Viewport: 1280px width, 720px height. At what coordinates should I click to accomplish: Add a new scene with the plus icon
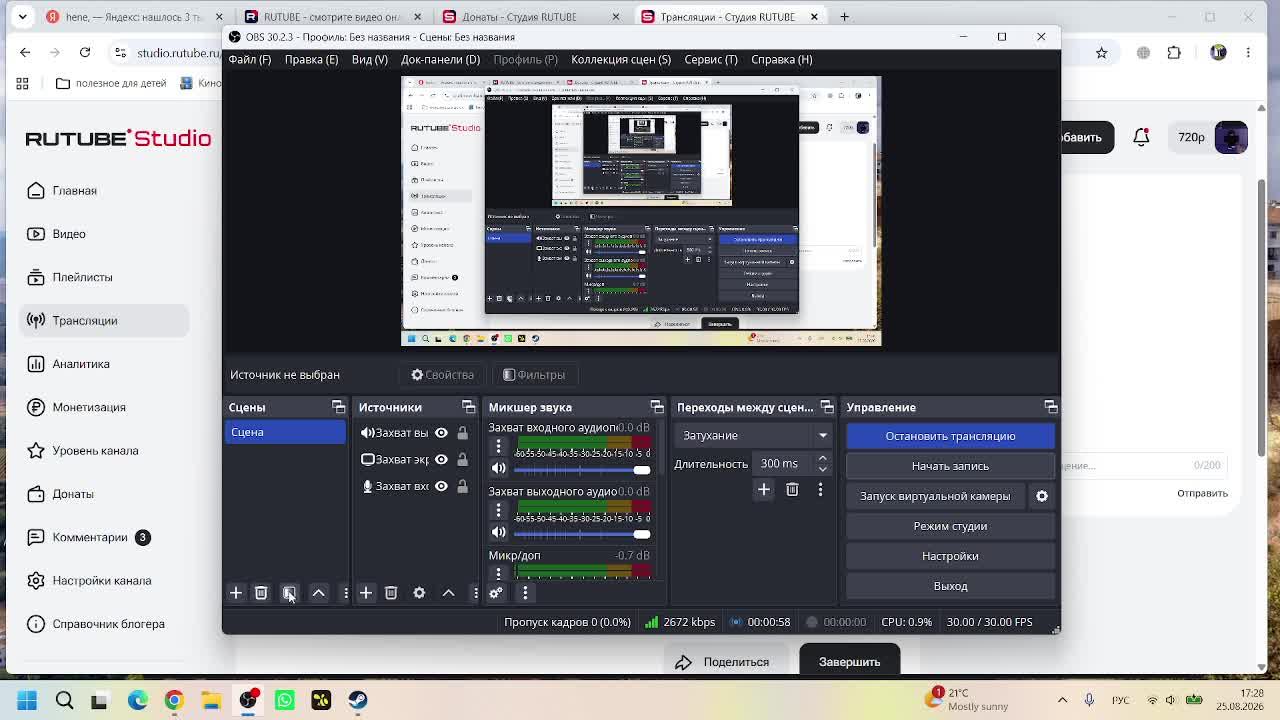pyautogui.click(x=236, y=593)
